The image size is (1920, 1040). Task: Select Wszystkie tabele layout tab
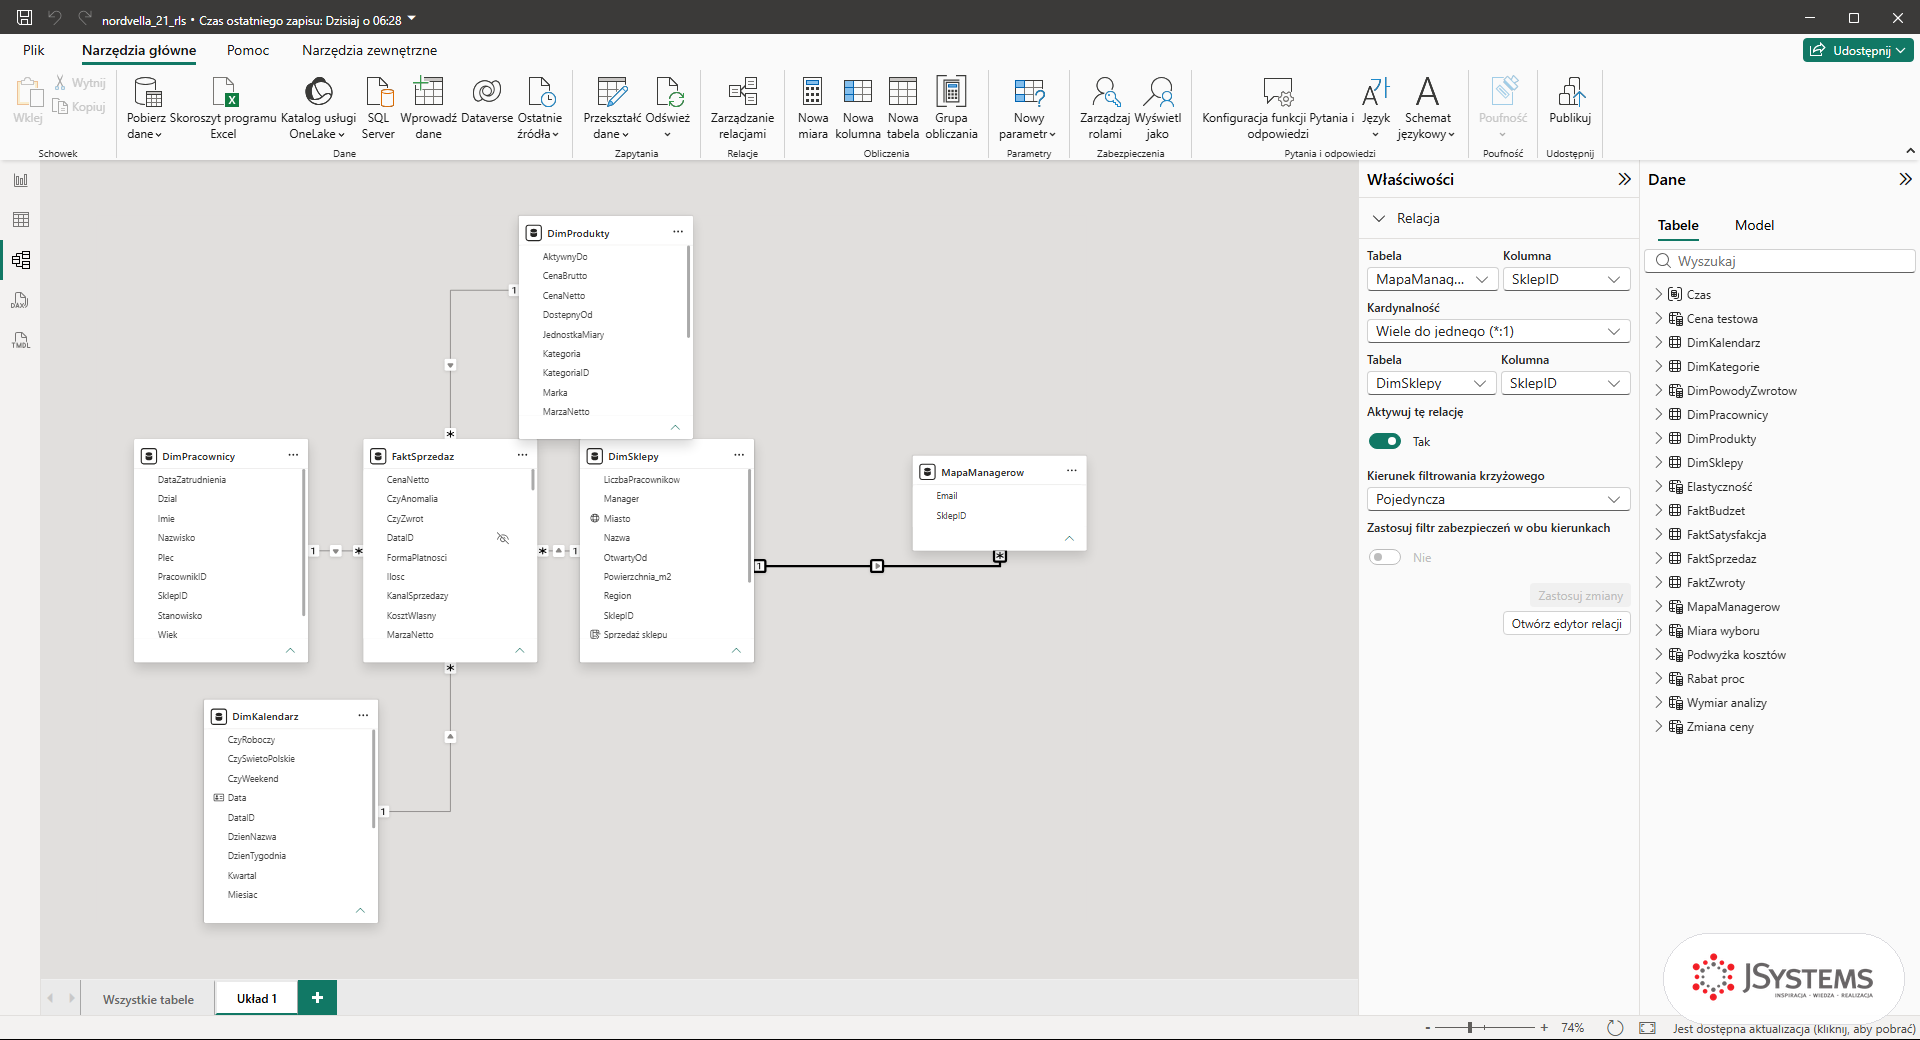click(148, 999)
